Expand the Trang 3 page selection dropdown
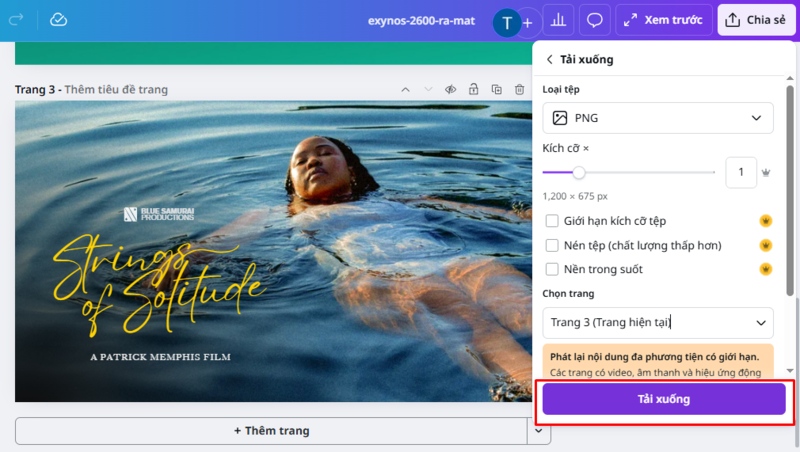 click(657, 322)
